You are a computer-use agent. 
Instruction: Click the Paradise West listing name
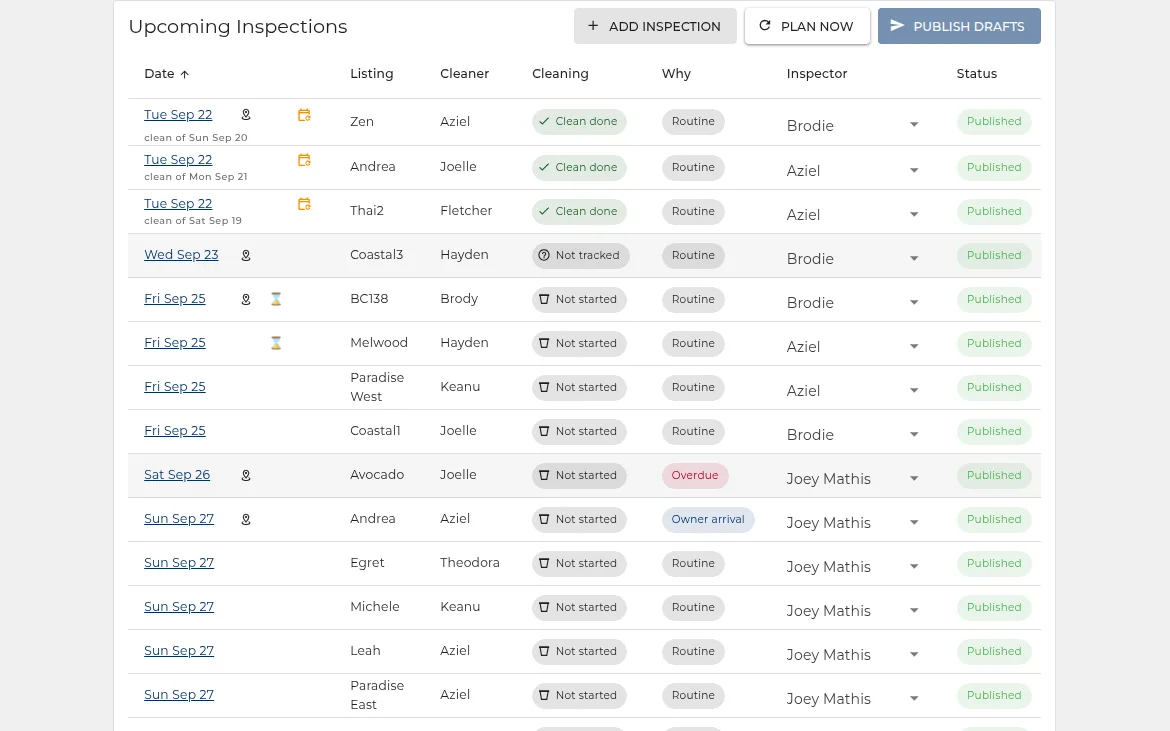377,387
